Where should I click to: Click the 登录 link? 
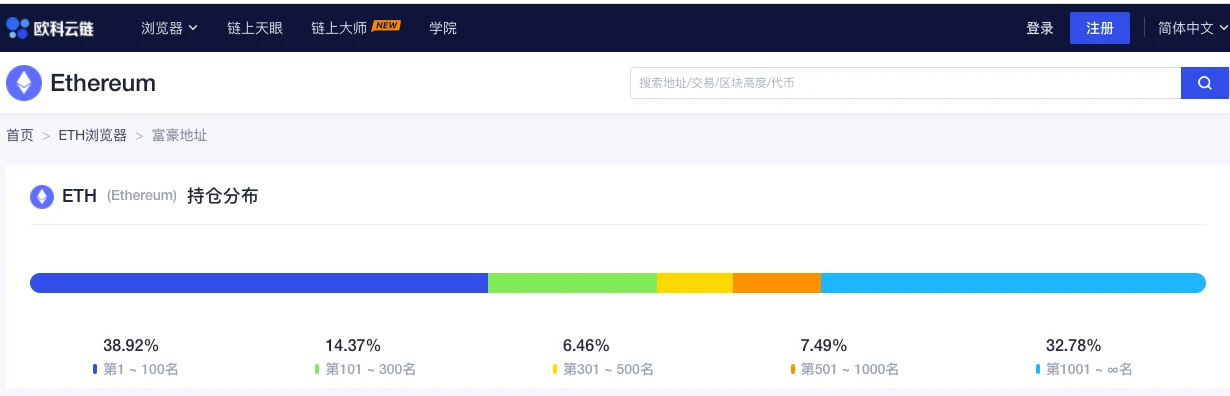[1040, 28]
